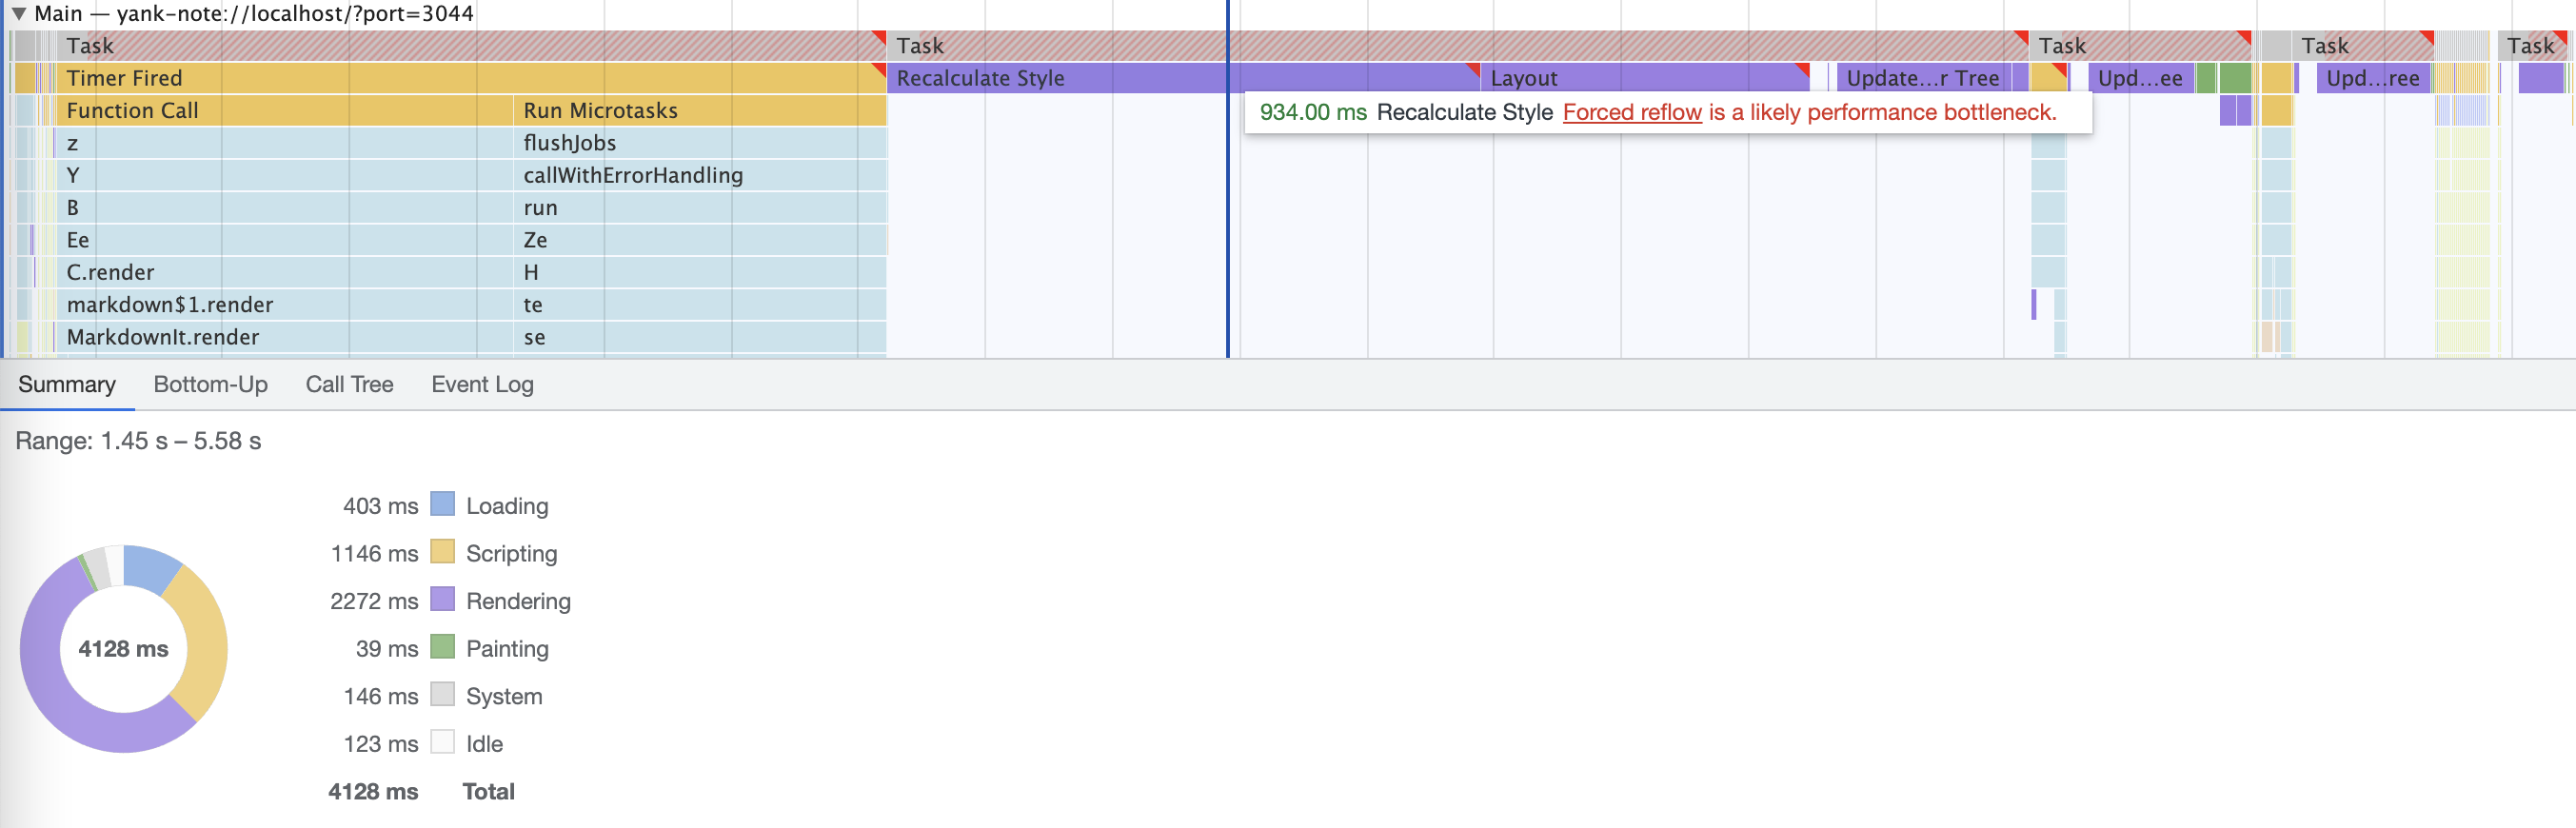Viewport: 2576px width, 828px height.
Task: Select the Update...r Tree event bar
Action: point(1921,78)
